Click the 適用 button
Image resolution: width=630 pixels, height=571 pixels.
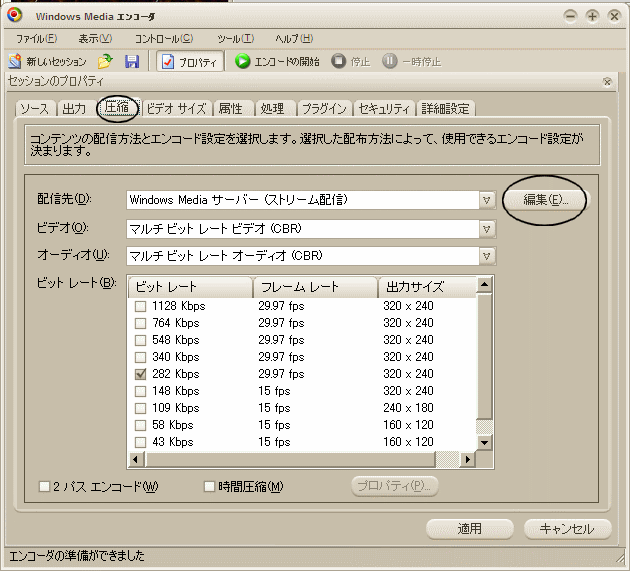click(x=470, y=529)
